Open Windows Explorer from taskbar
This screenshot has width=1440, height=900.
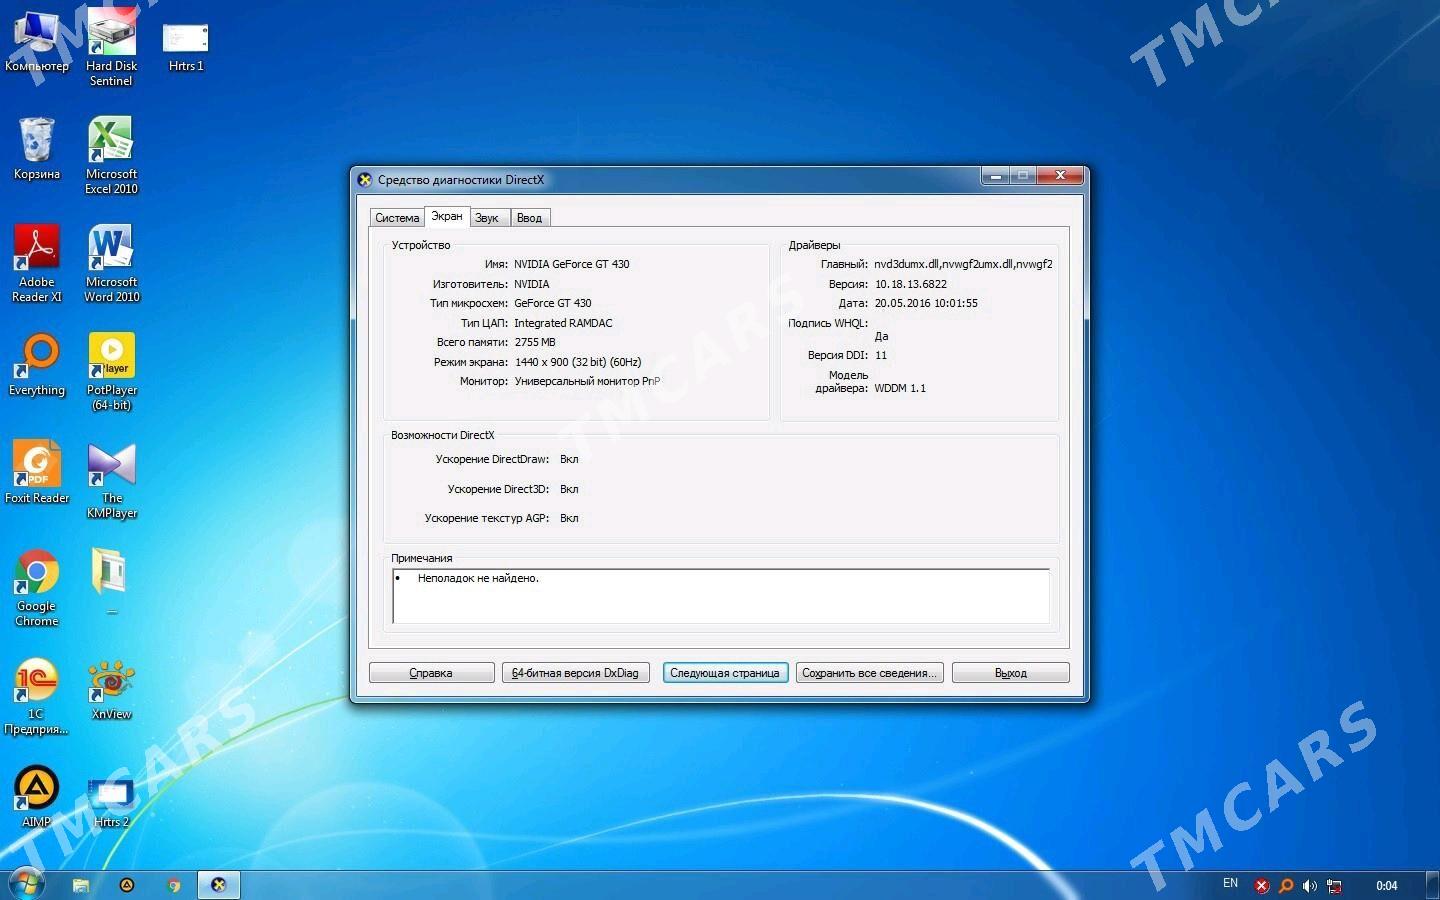coord(81,885)
